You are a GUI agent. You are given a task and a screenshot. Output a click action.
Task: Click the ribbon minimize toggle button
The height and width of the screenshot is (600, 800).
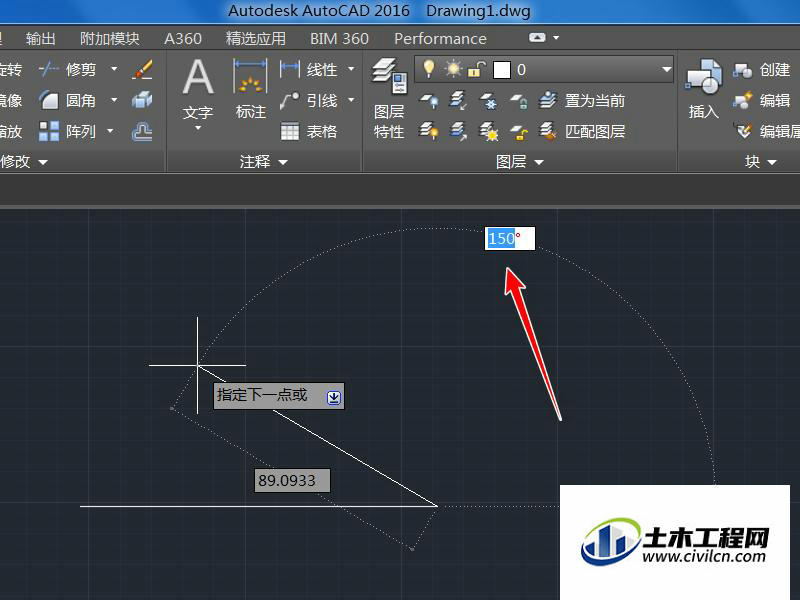(537, 38)
